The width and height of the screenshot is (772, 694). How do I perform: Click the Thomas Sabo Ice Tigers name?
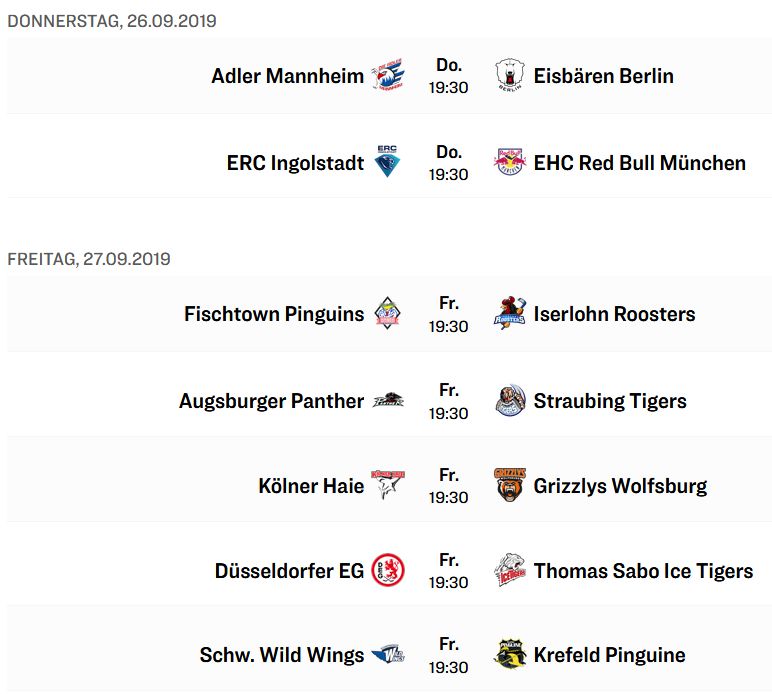pyautogui.click(x=643, y=571)
